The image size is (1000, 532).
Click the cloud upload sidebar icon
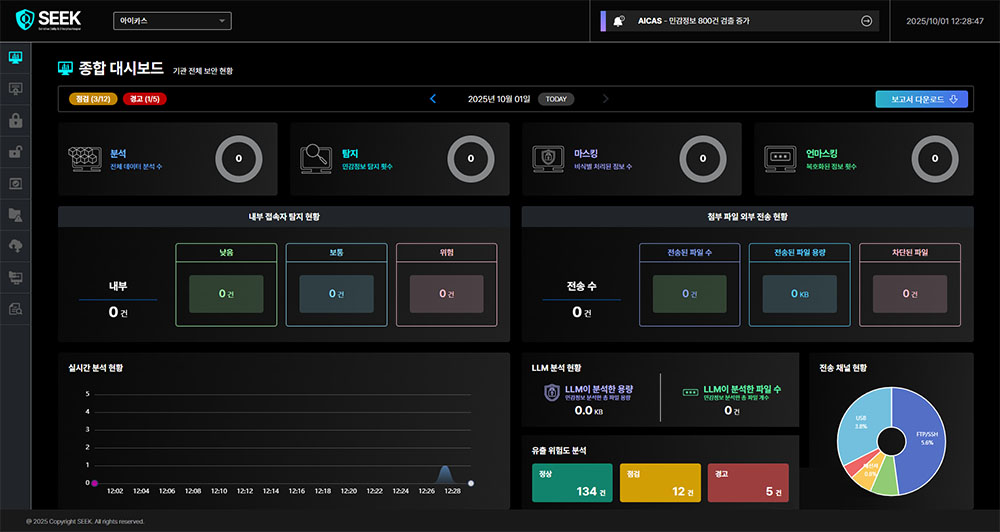pos(15,246)
